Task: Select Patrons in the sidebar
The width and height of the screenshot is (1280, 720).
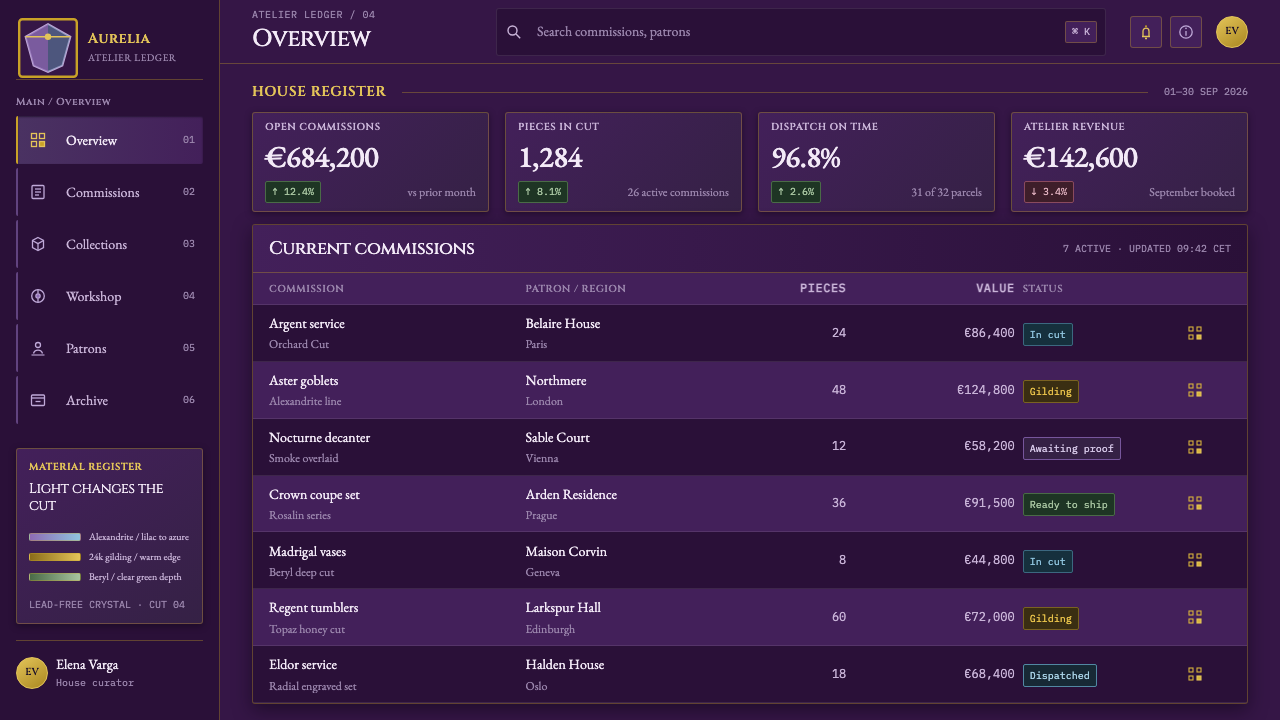Action: point(110,348)
